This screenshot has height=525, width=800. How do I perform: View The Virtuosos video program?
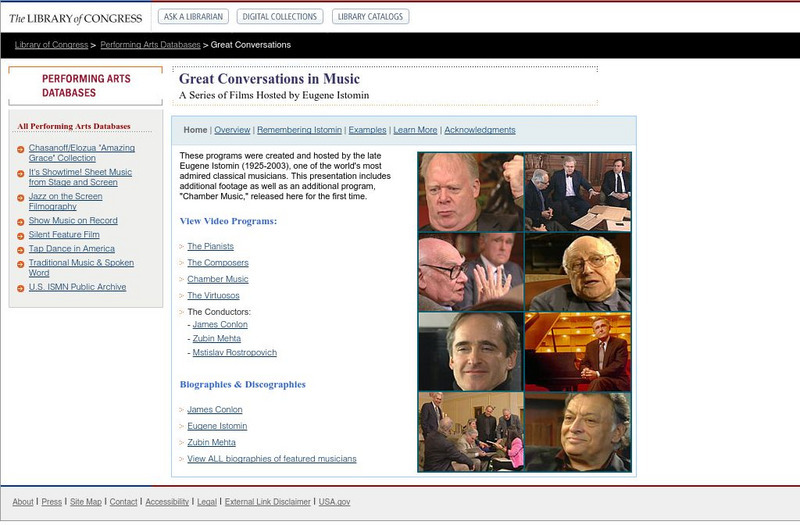213,295
